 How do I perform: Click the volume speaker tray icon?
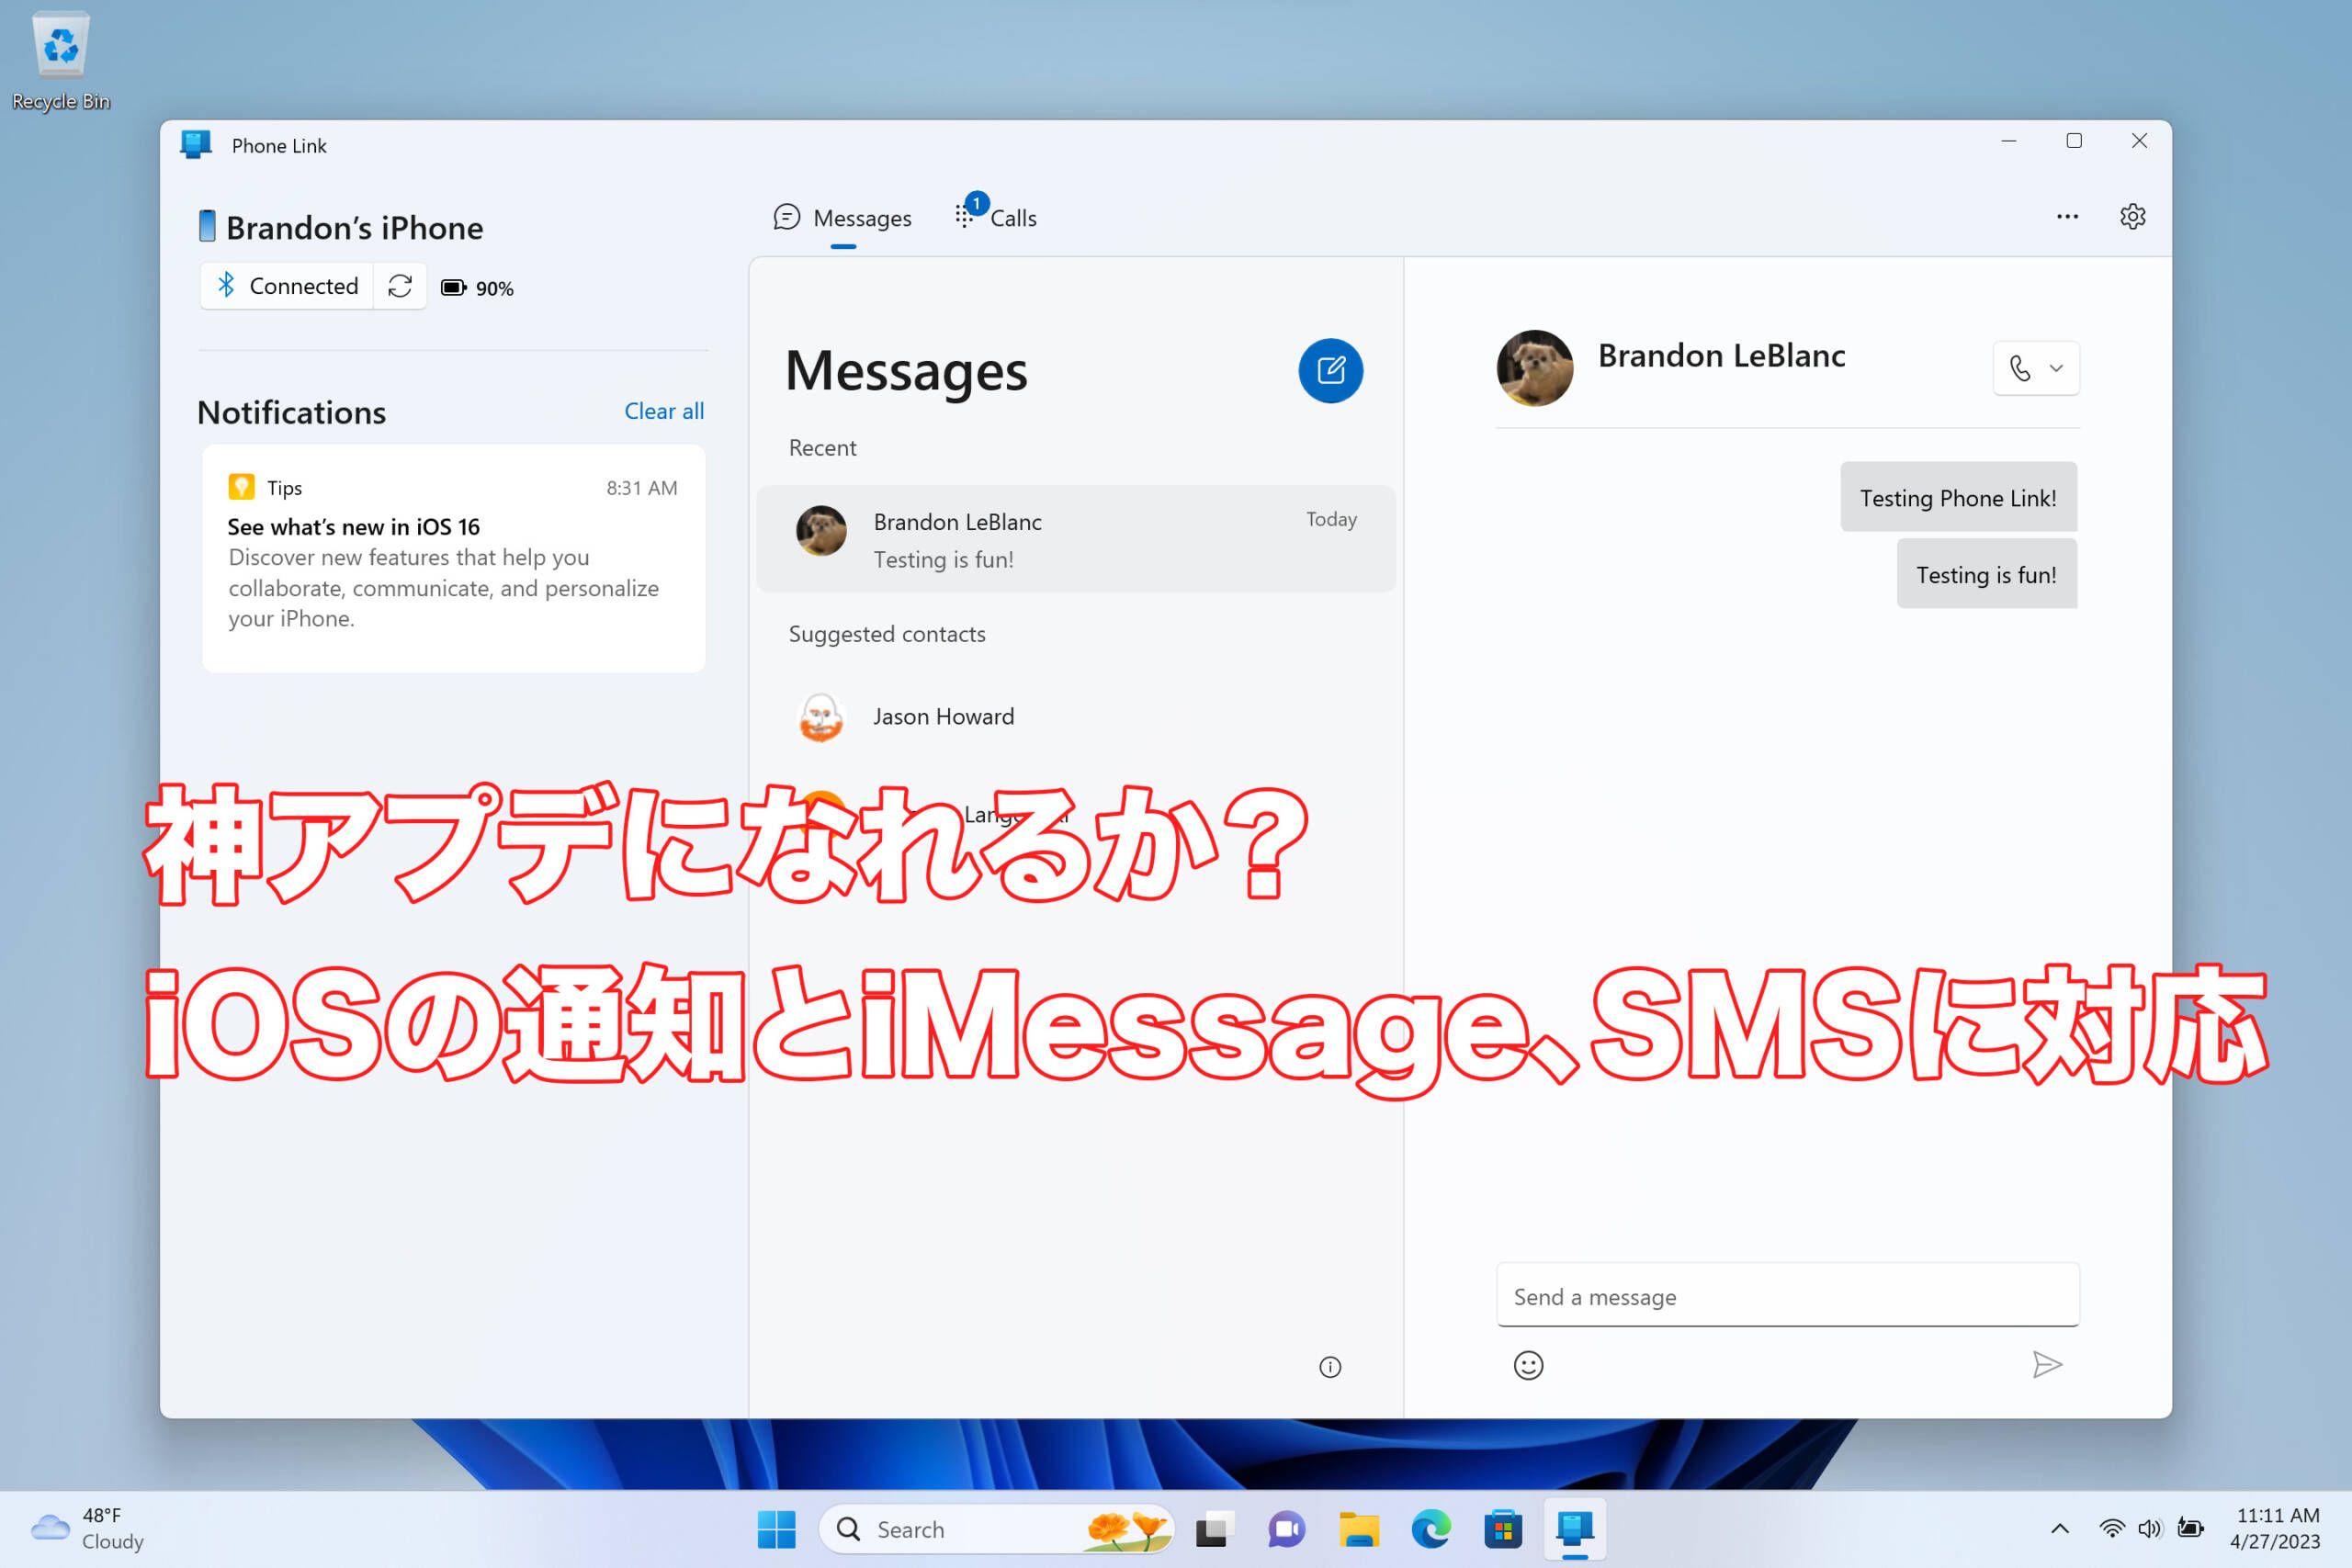click(2150, 1528)
